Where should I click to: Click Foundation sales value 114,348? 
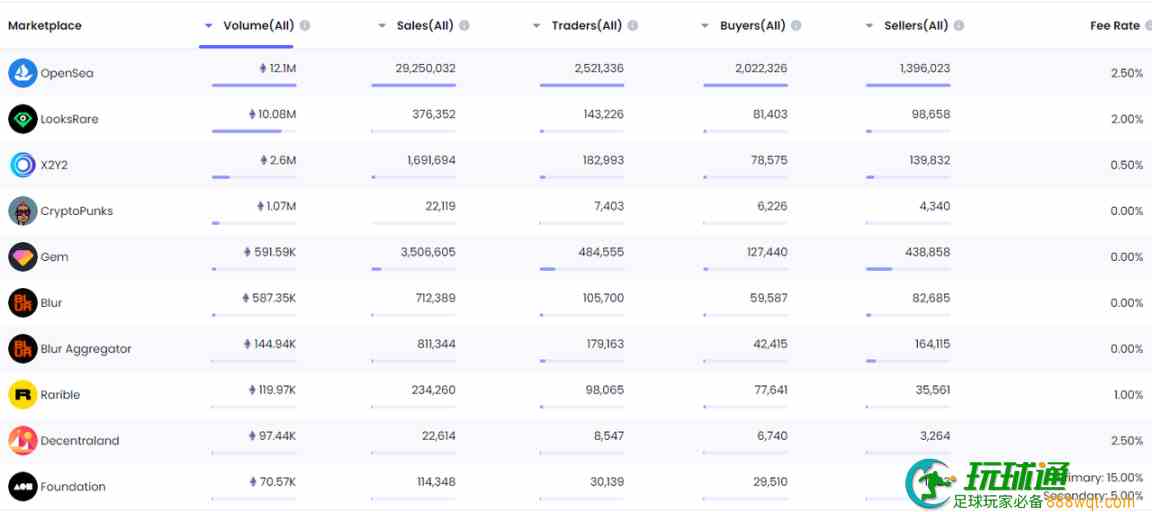436,482
